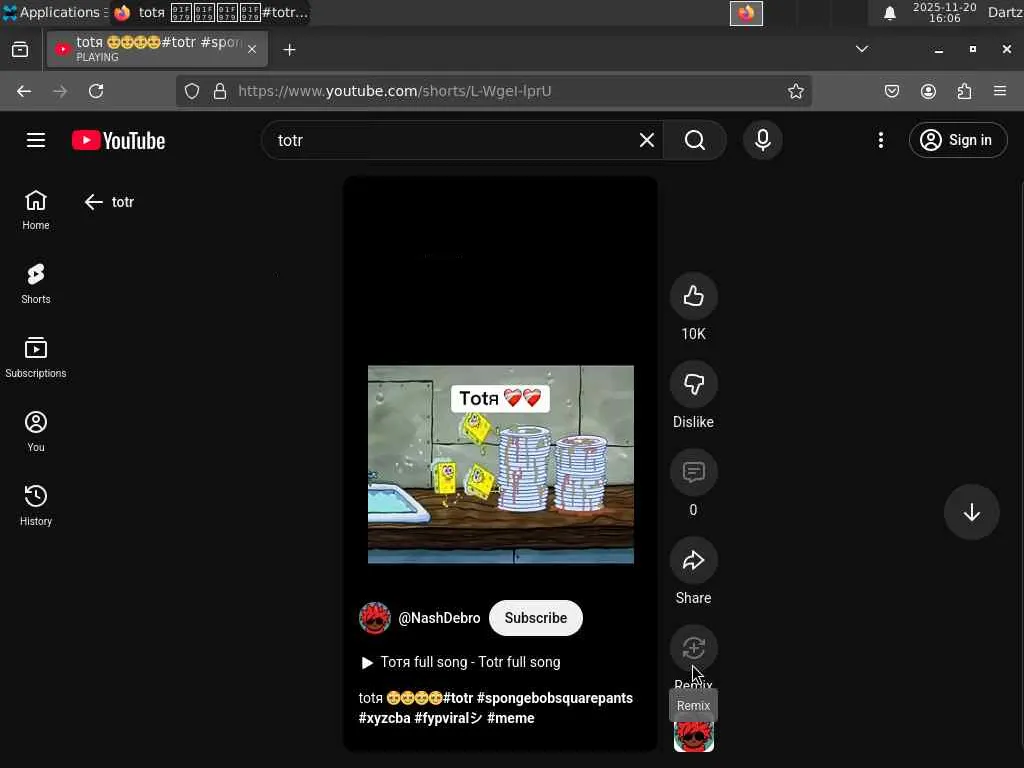Click the Share arrow button
The image size is (1024, 768).
click(x=694, y=560)
